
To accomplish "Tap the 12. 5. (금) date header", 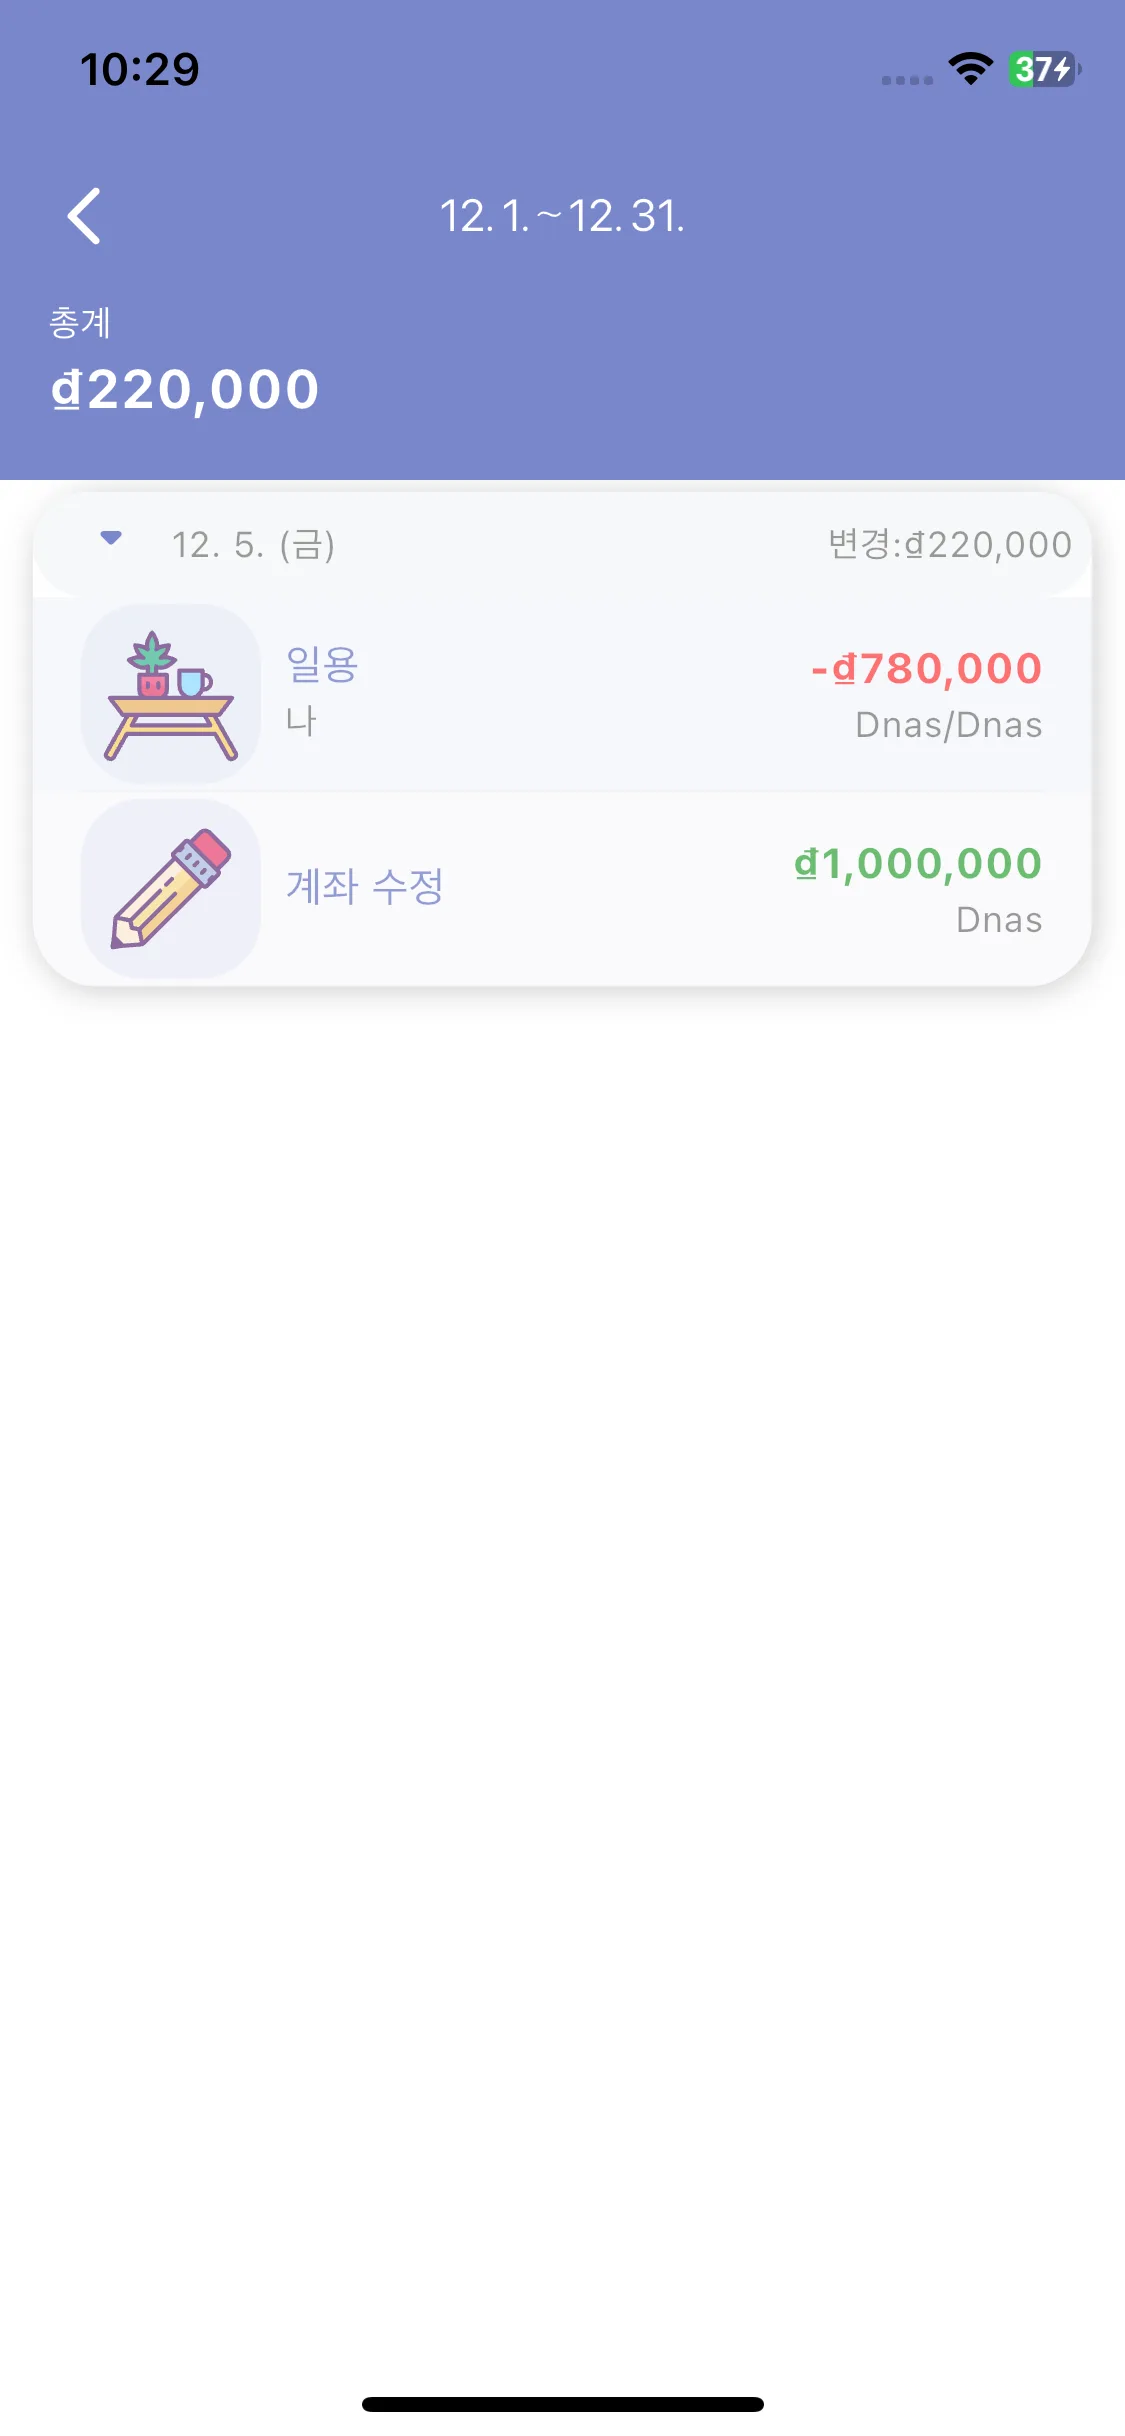I will pyautogui.click(x=253, y=545).
